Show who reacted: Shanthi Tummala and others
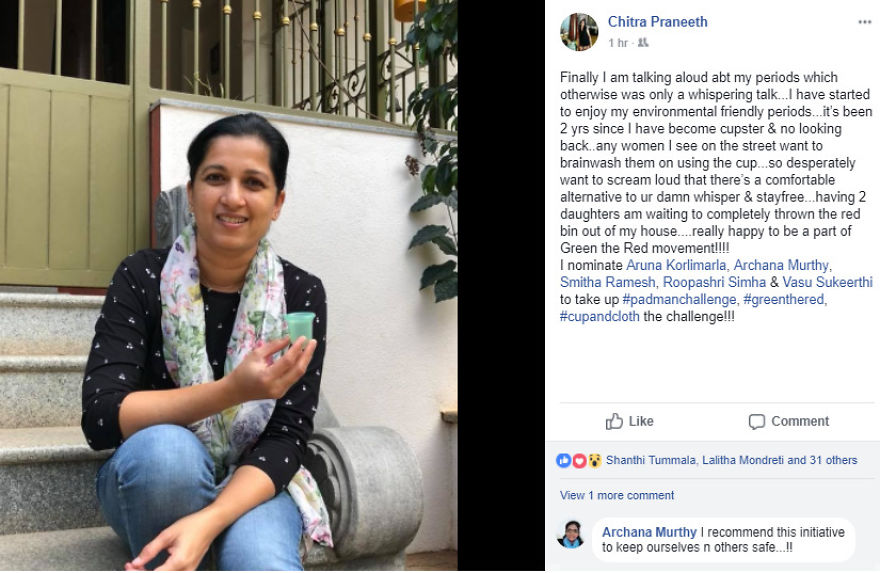The height and width of the screenshot is (573, 880). point(731,460)
